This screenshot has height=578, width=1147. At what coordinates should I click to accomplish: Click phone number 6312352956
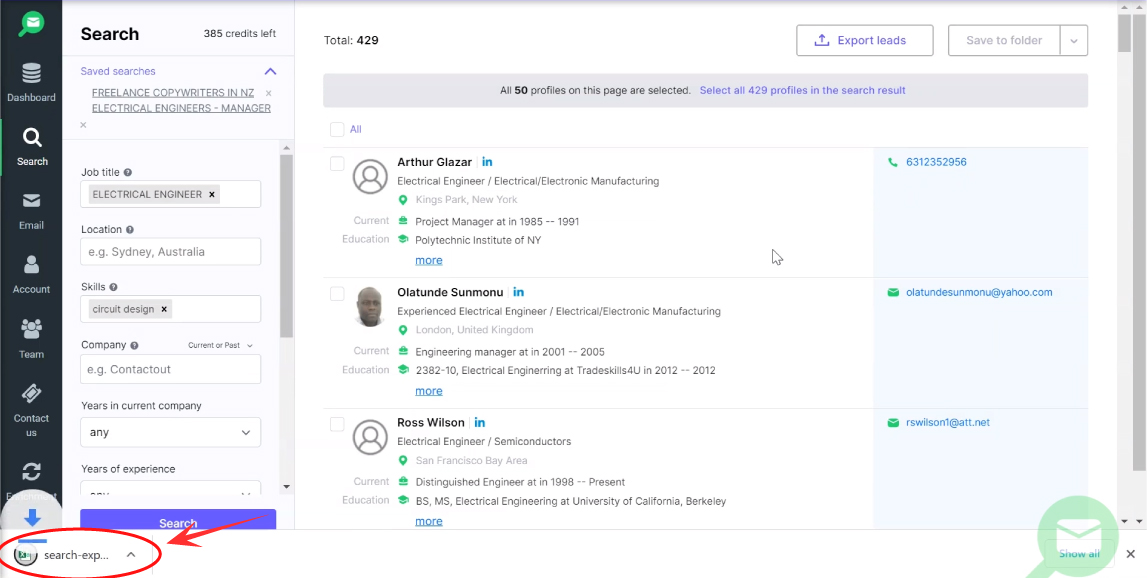coord(936,162)
